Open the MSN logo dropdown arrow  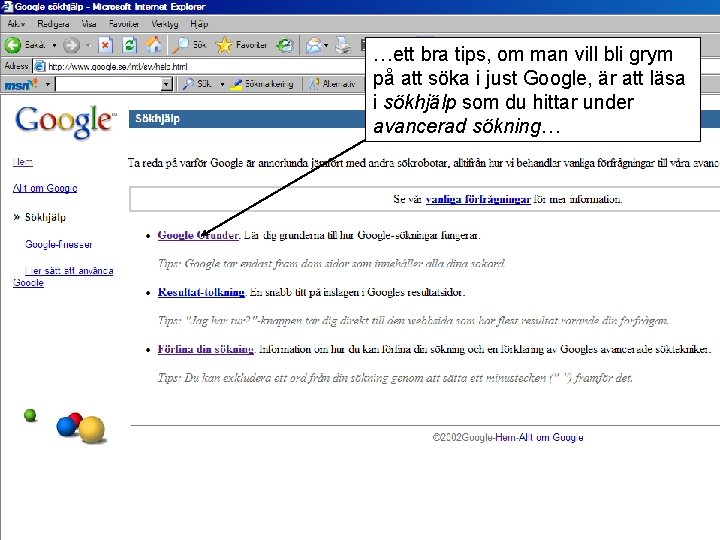47,84
